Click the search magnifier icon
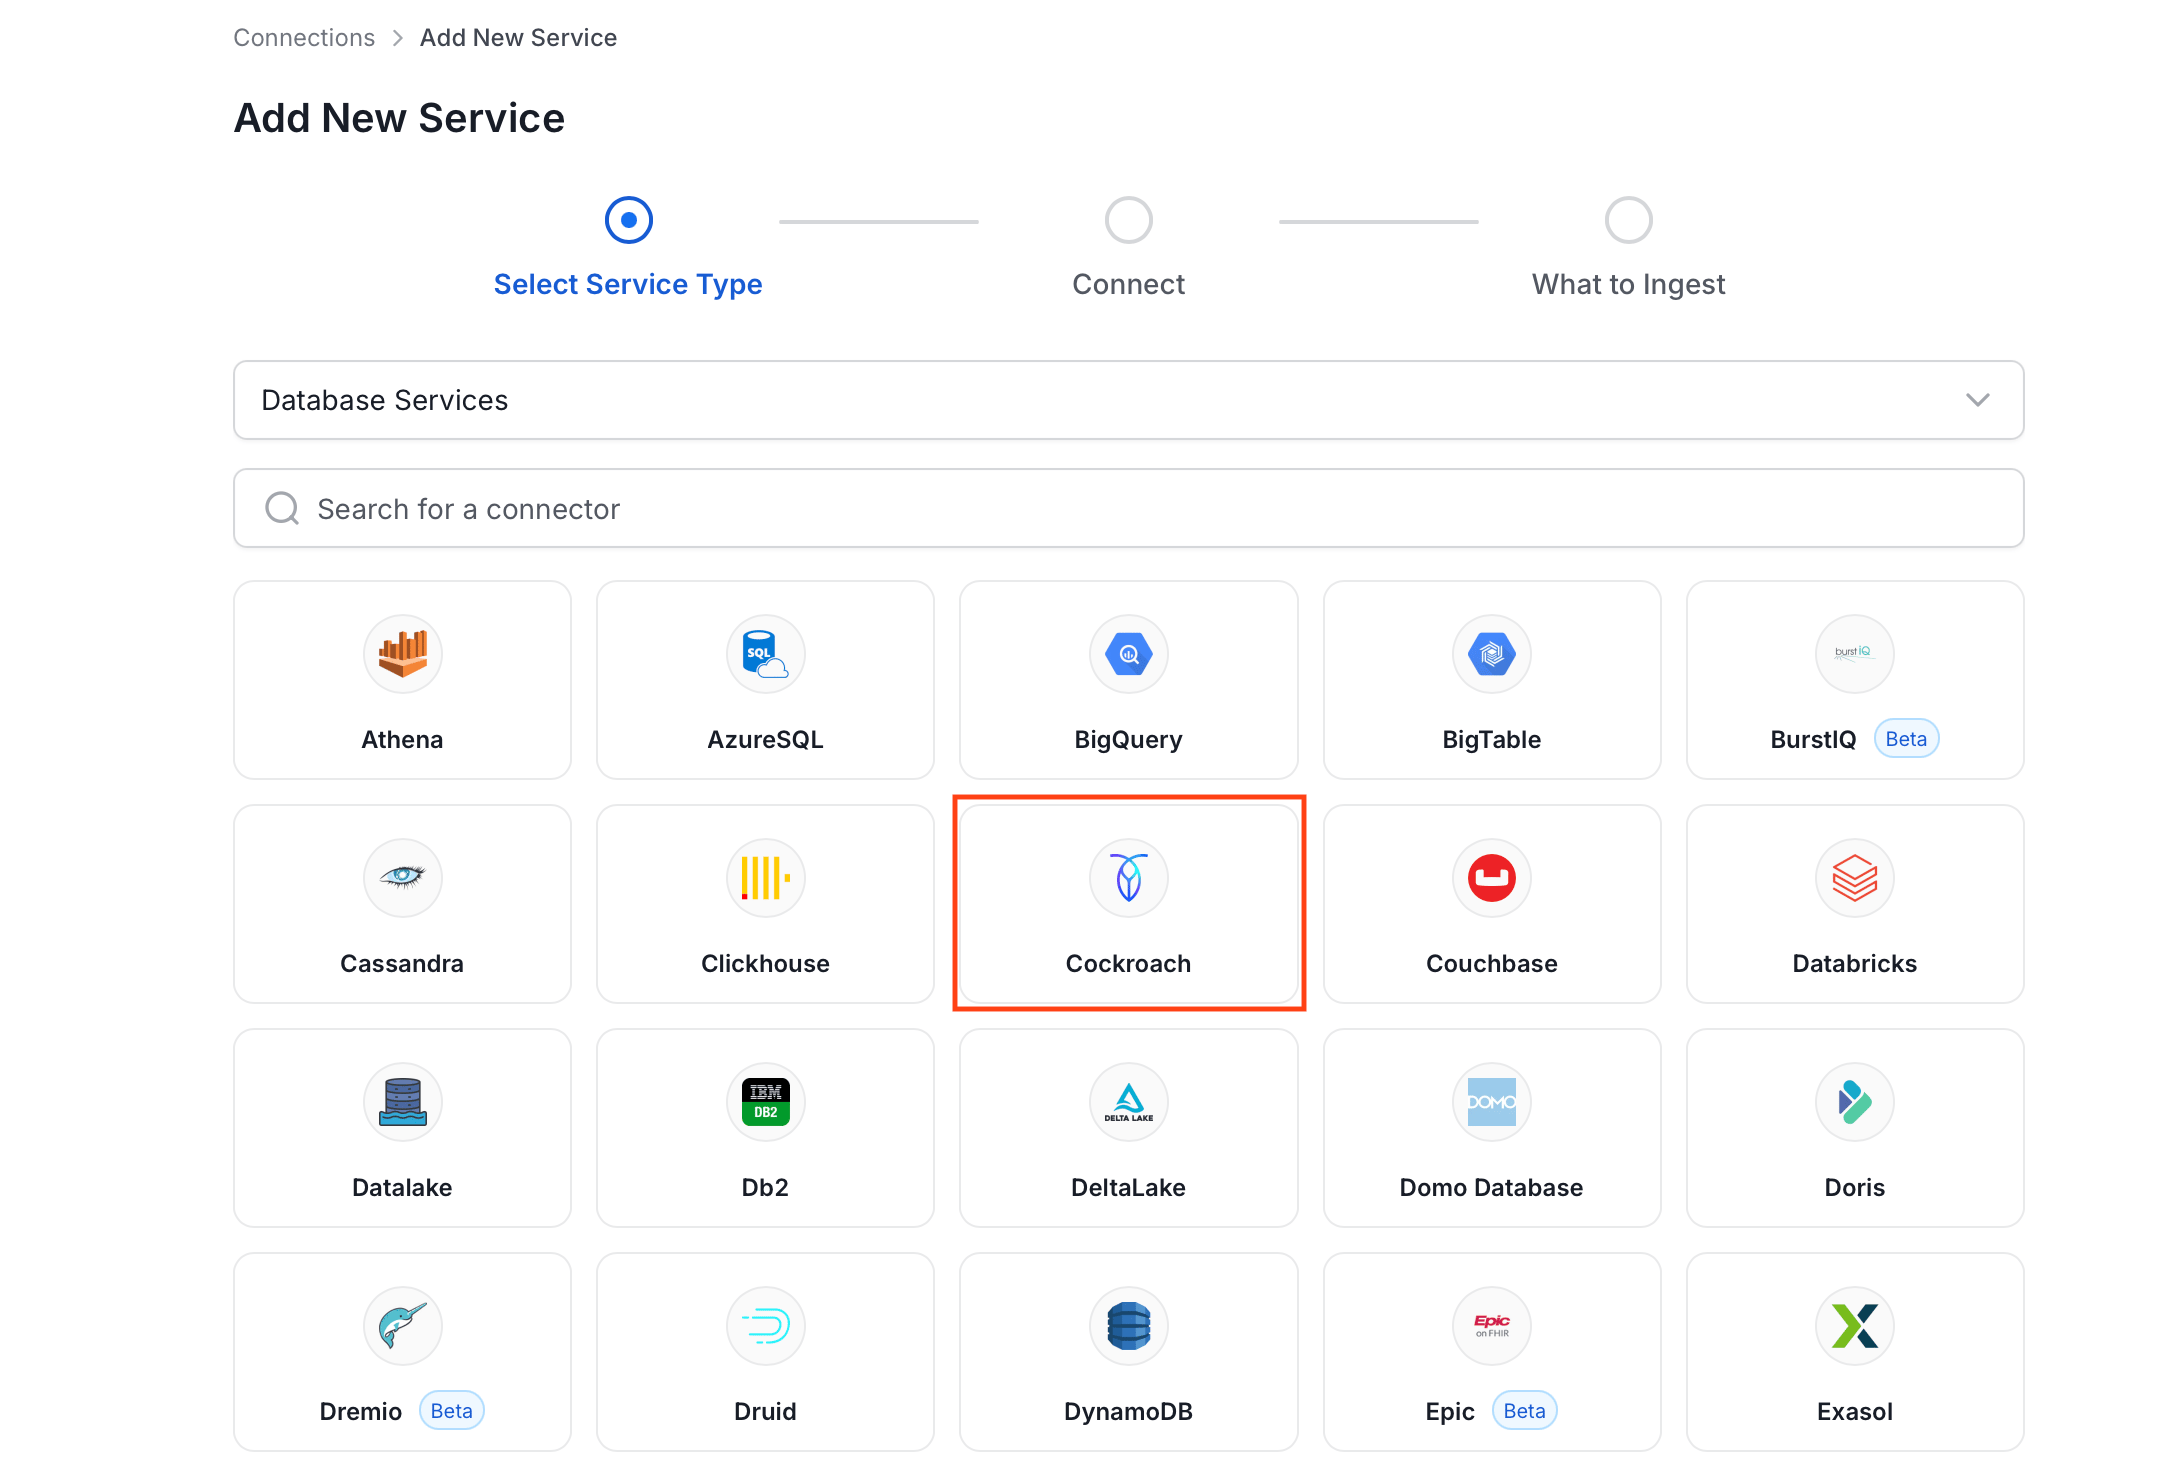Image resolution: width=2164 pixels, height=1472 pixels. click(282, 508)
